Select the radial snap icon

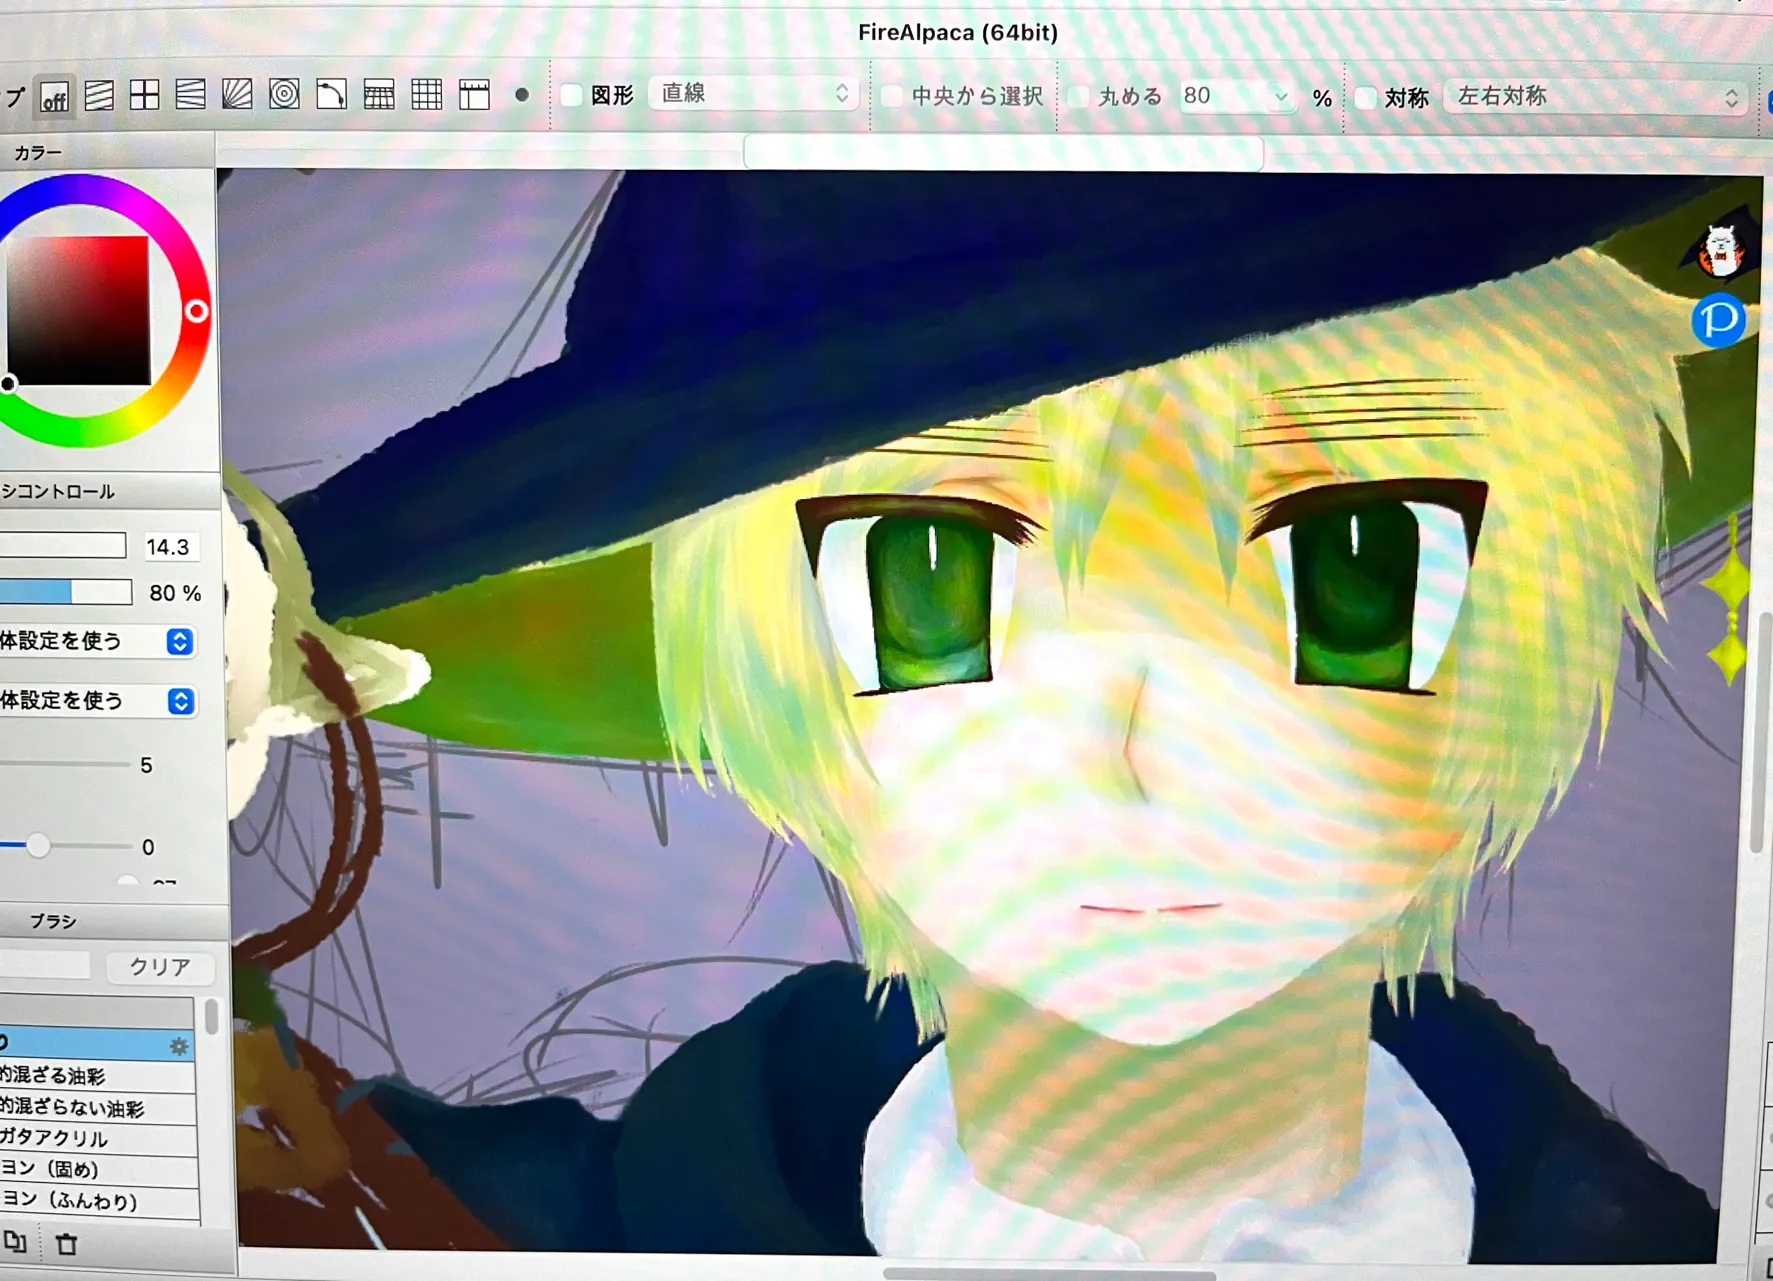click(237, 95)
